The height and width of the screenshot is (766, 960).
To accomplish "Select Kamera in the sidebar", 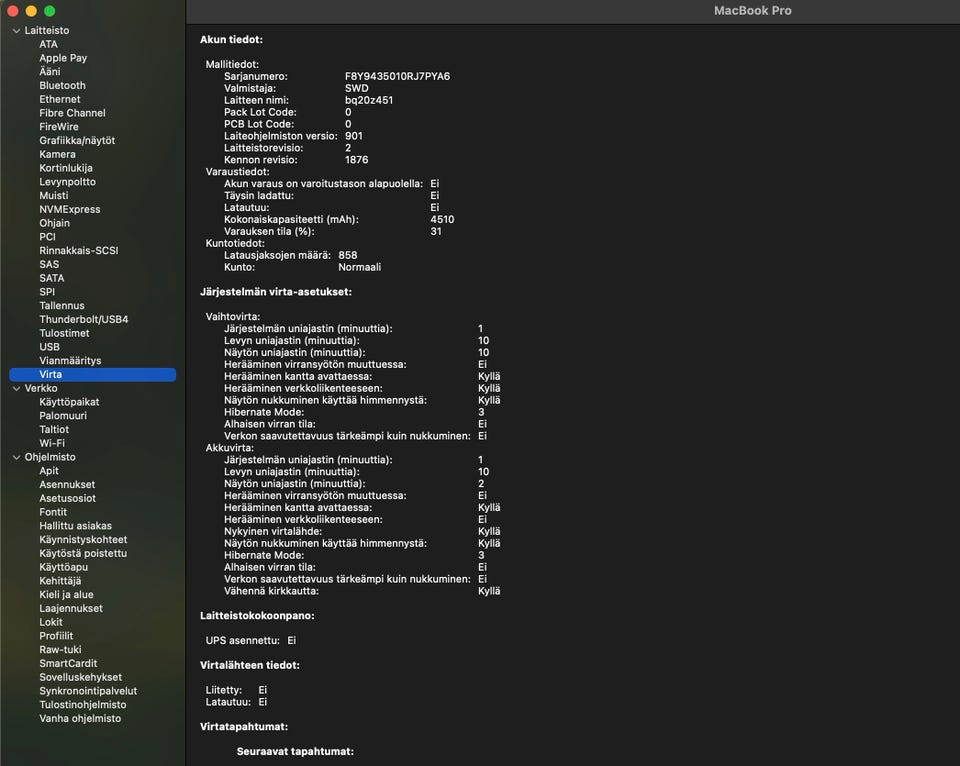I will [x=58, y=154].
